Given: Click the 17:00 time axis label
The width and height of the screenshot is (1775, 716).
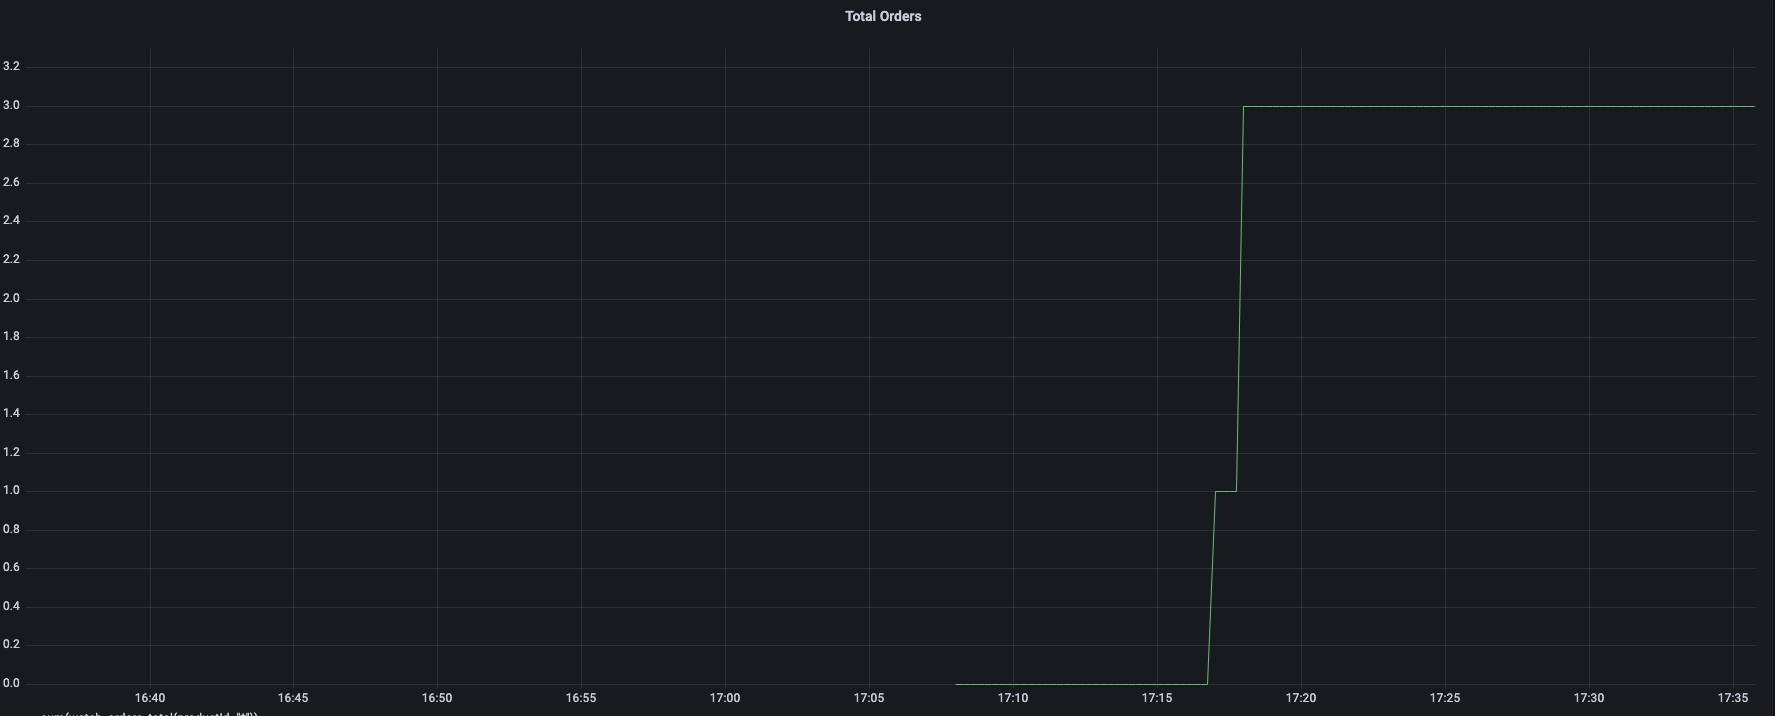Looking at the screenshot, I should pyautogui.click(x=725, y=698).
